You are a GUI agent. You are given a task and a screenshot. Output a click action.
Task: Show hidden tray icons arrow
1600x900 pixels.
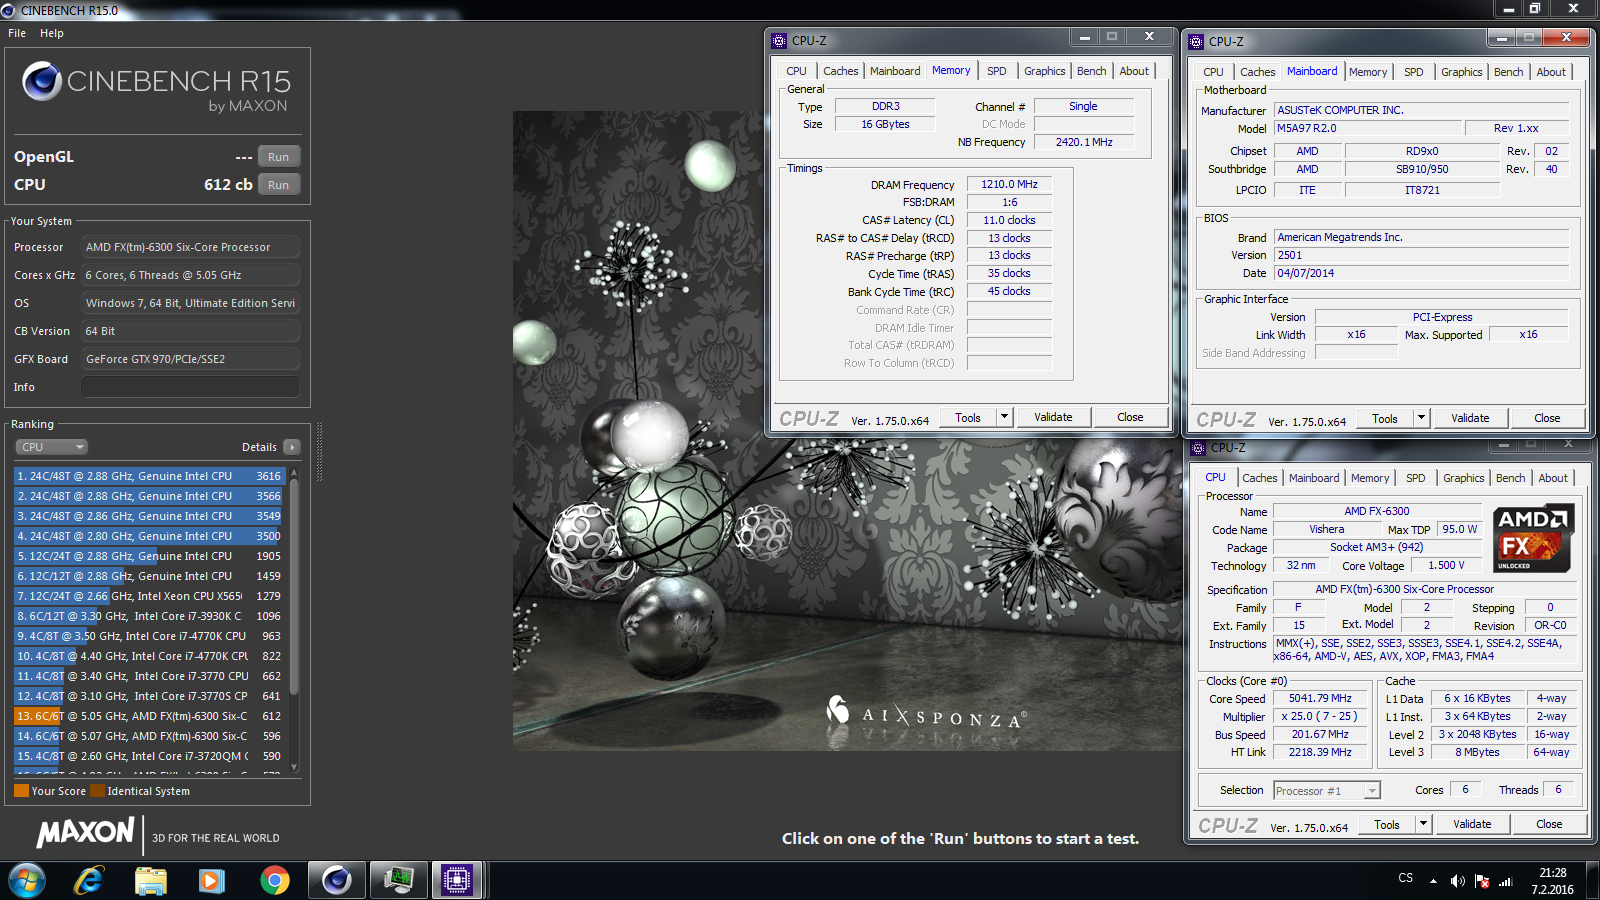point(1433,881)
